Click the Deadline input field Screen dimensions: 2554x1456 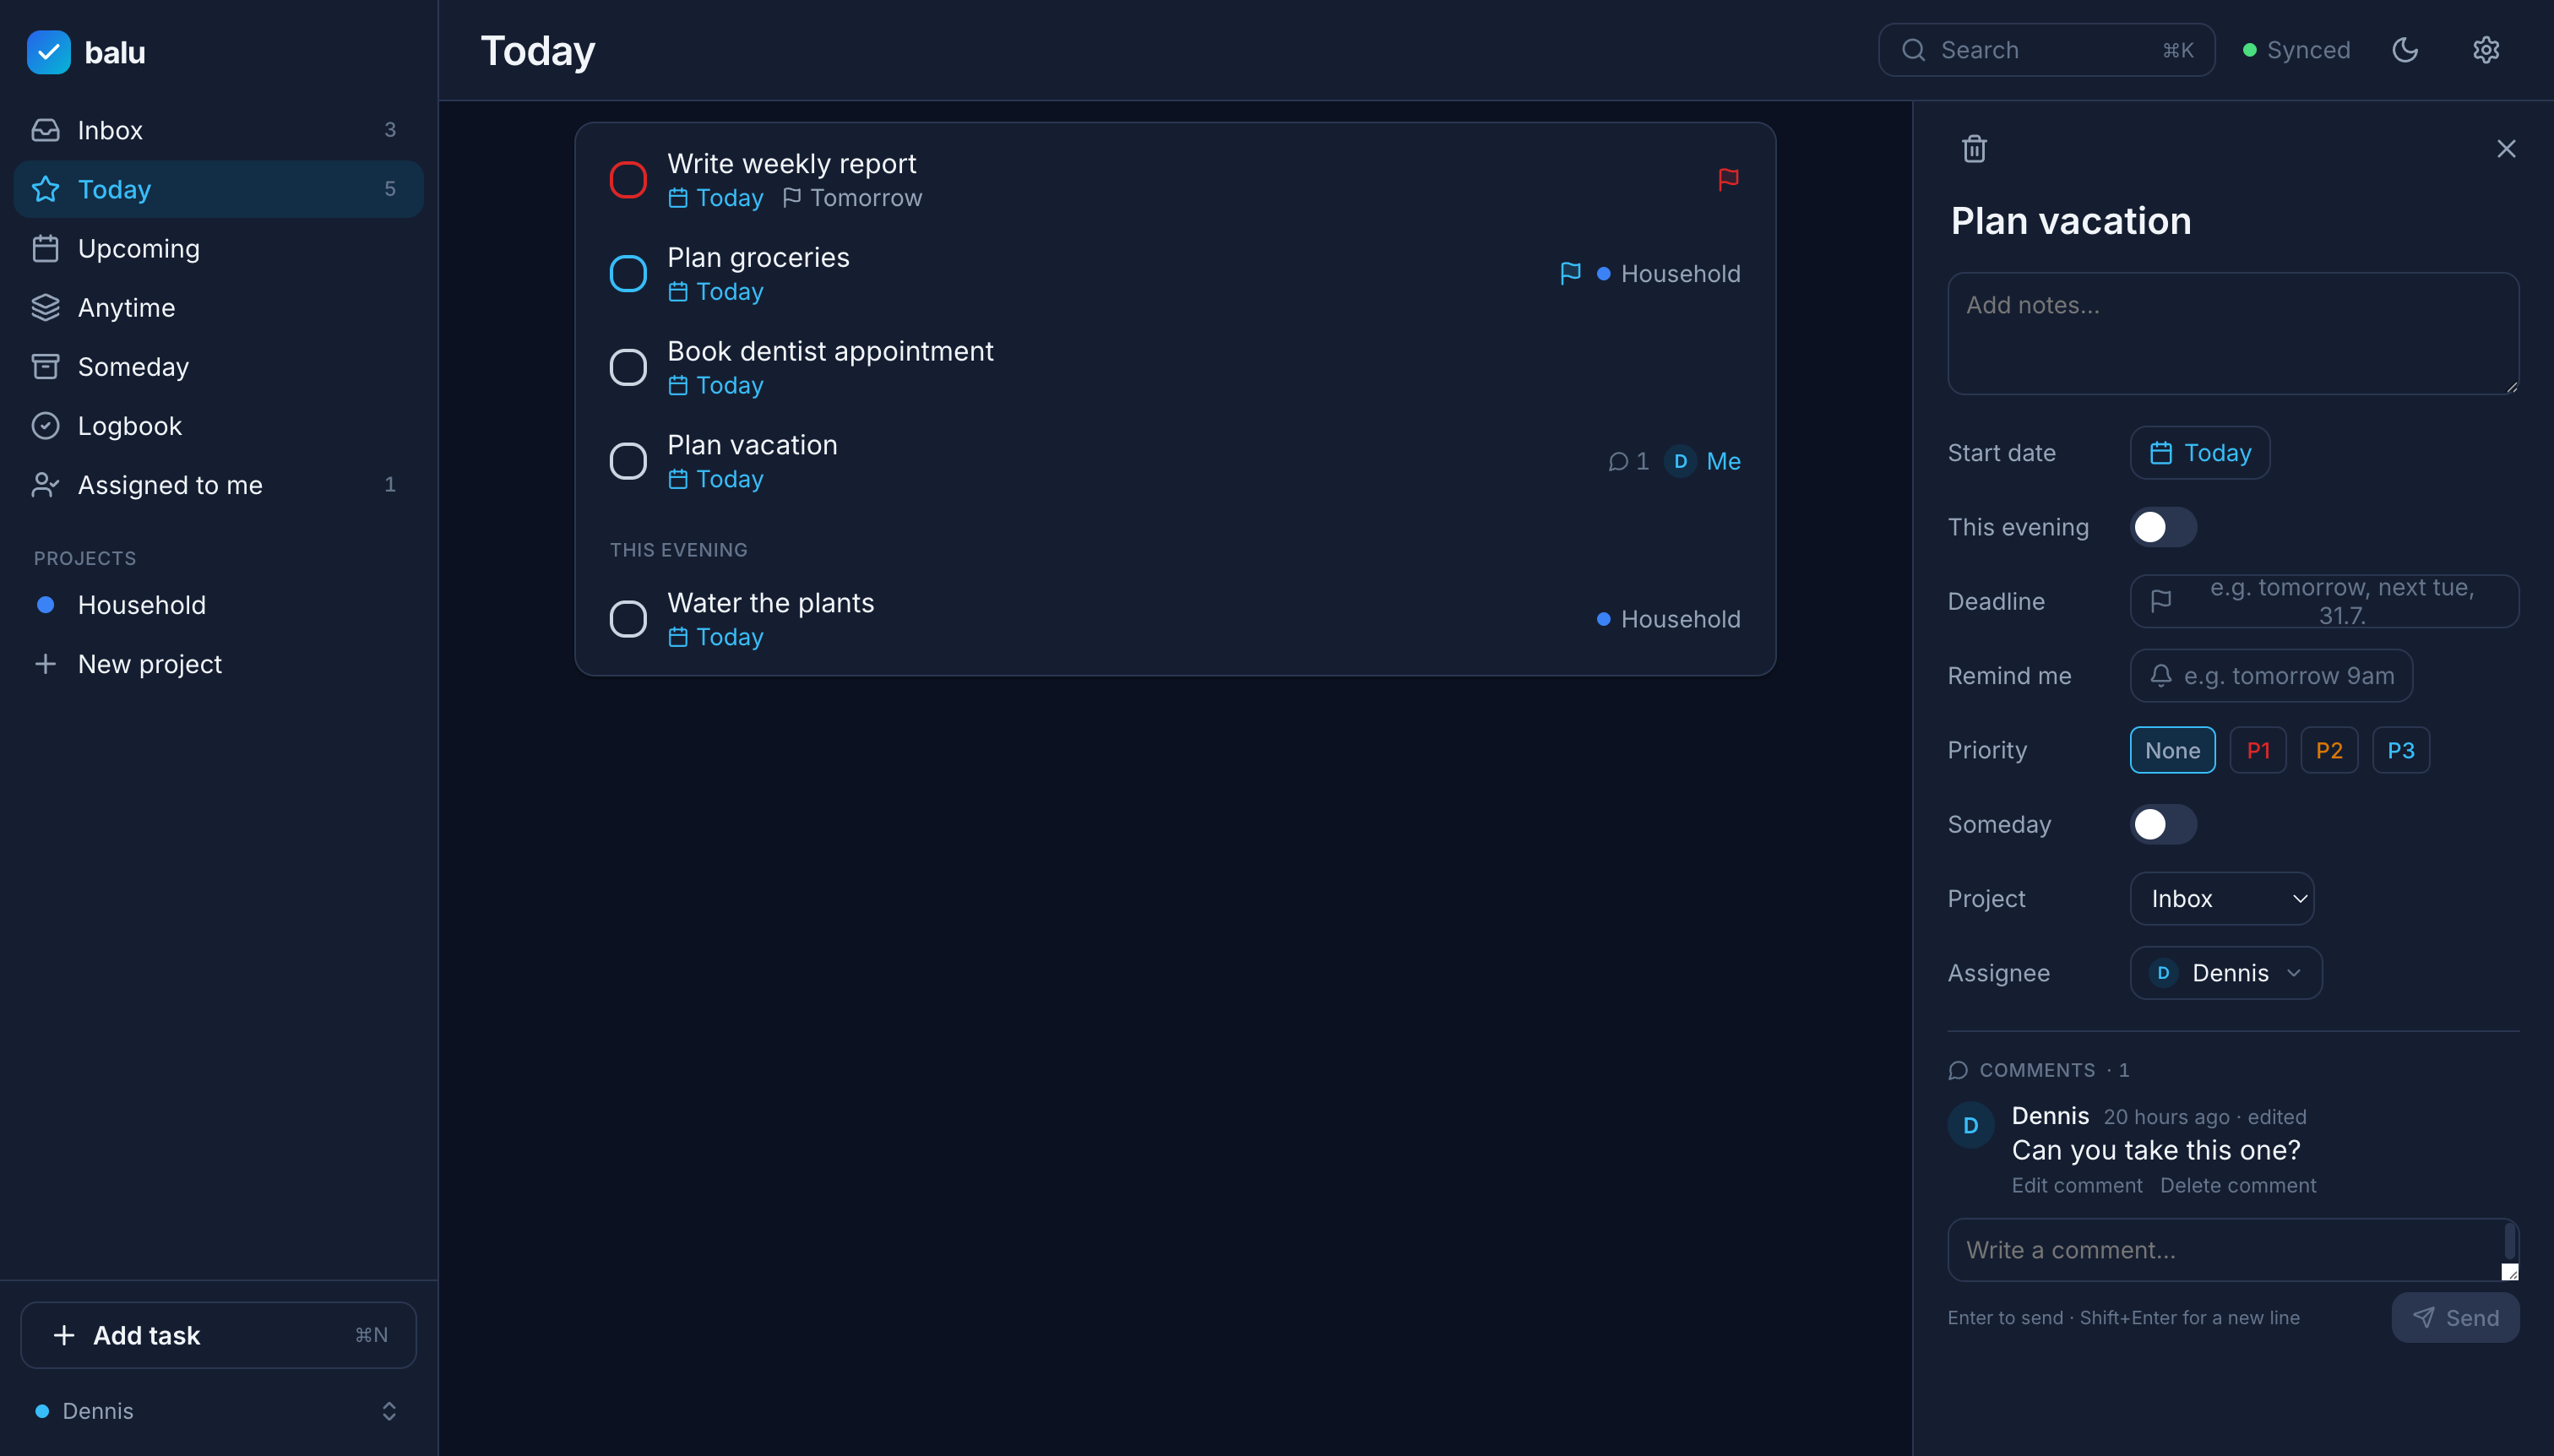point(2324,601)
